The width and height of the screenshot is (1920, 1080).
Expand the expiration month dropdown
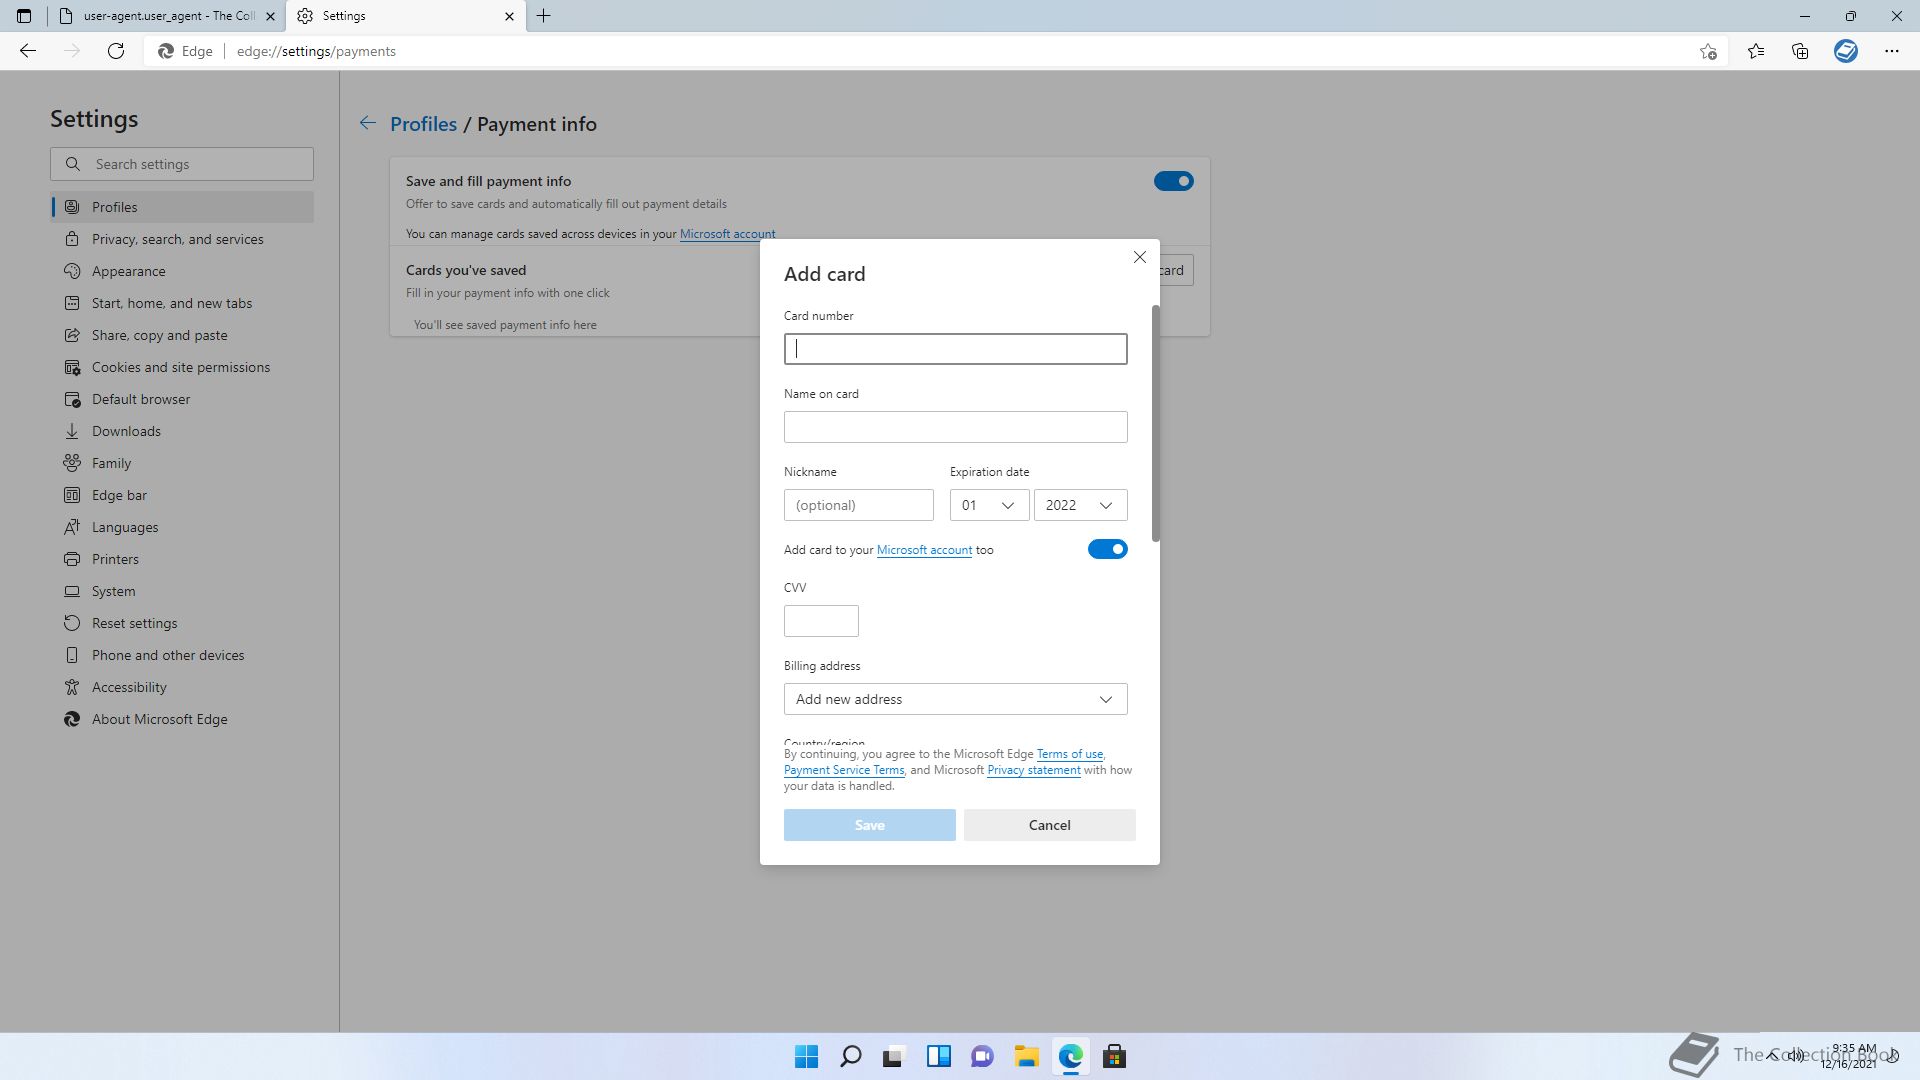[988, 505]
